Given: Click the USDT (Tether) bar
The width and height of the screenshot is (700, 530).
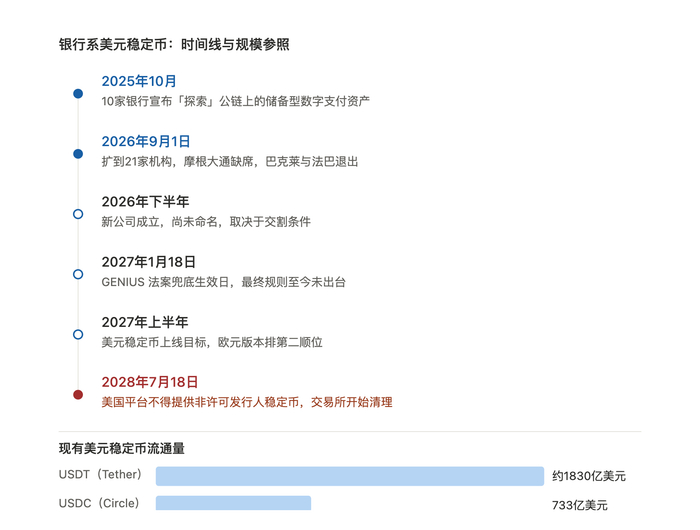Looking at the screenshot, I should coord(350,476).
